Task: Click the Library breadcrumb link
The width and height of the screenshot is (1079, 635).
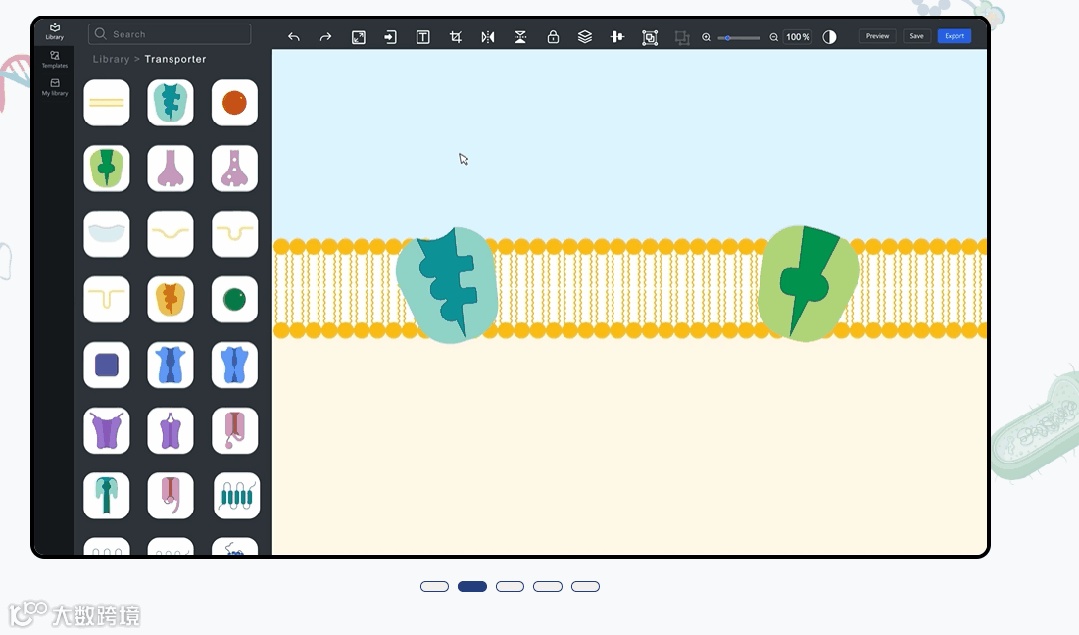Action: pyautogui.click(x=111, y=59)
